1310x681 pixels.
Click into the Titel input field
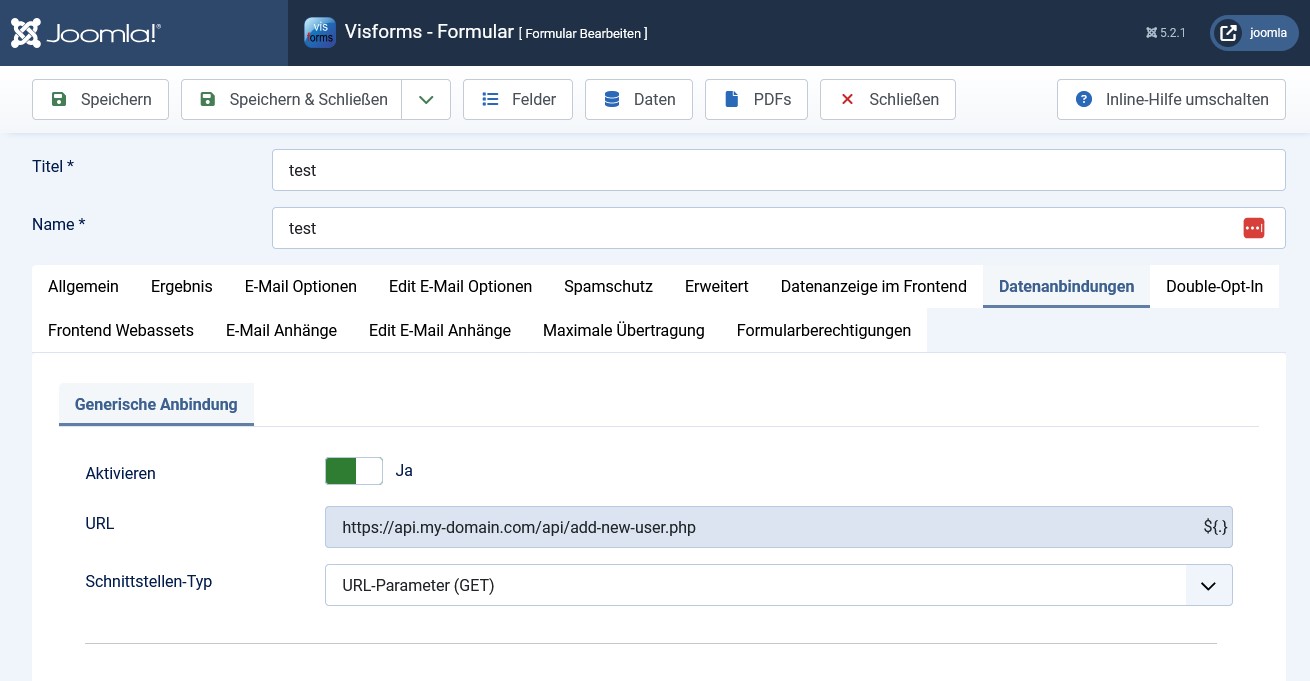click(778, 170)
